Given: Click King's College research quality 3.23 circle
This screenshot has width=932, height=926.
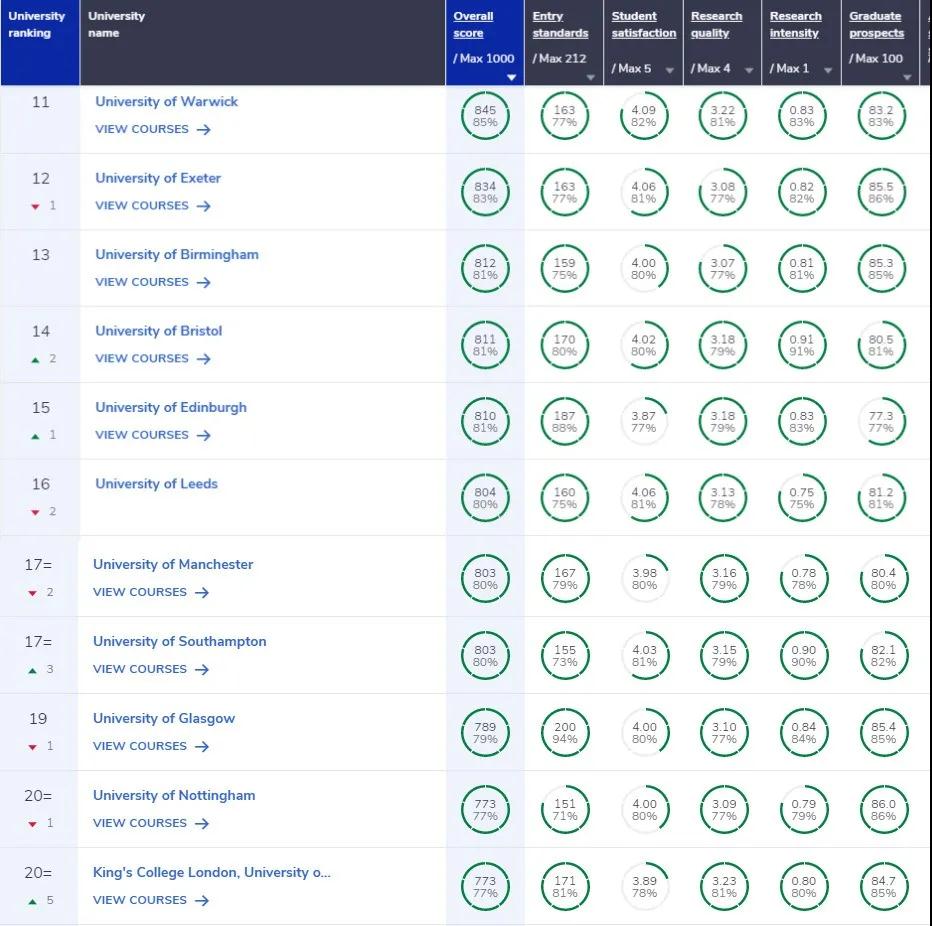Looking at the screenshot, I should (723, 887).
